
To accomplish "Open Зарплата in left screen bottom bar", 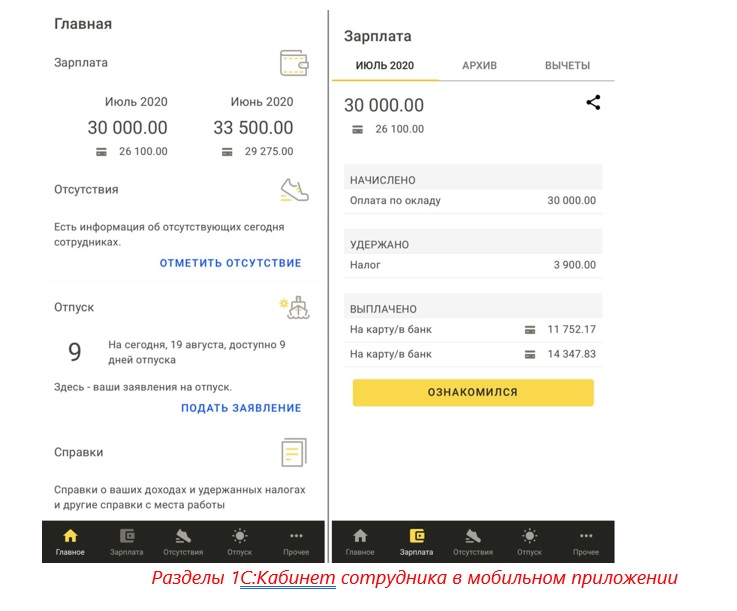I will (x=126, y=542).
